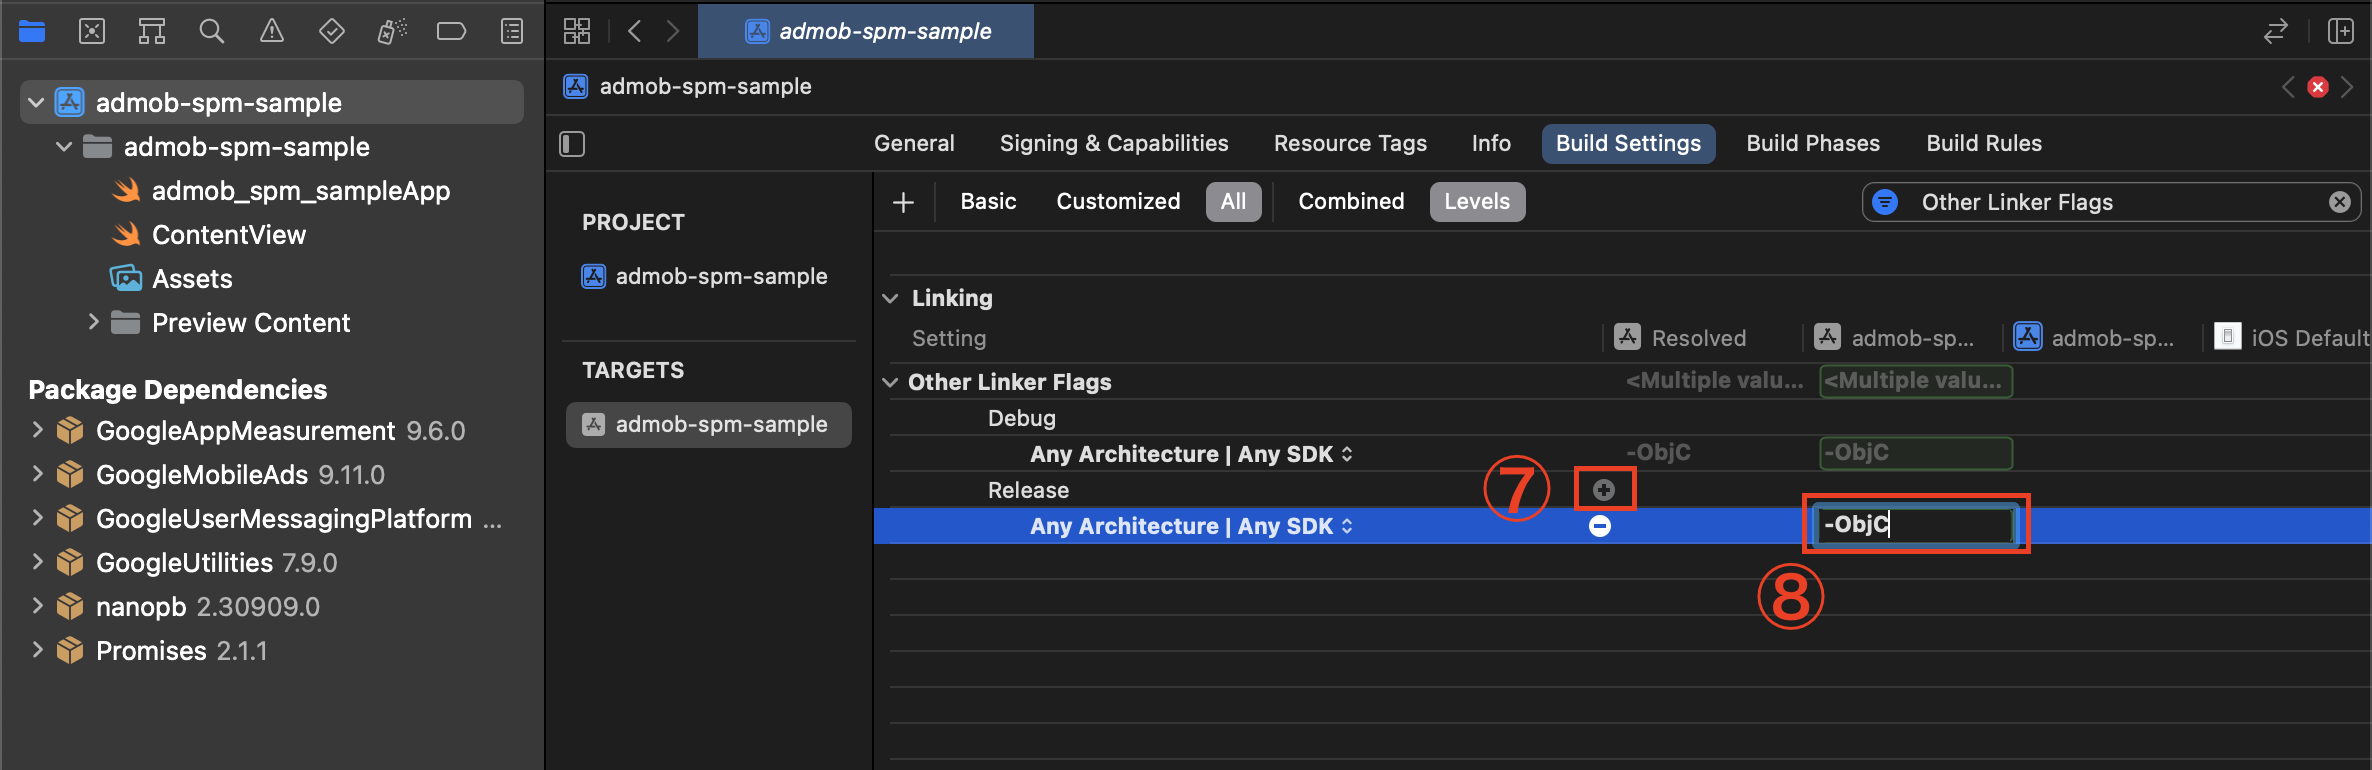Expand GoogleAppMeasurement package
2372x770 pixels.
pyautogui.click(x=37, y=430)
